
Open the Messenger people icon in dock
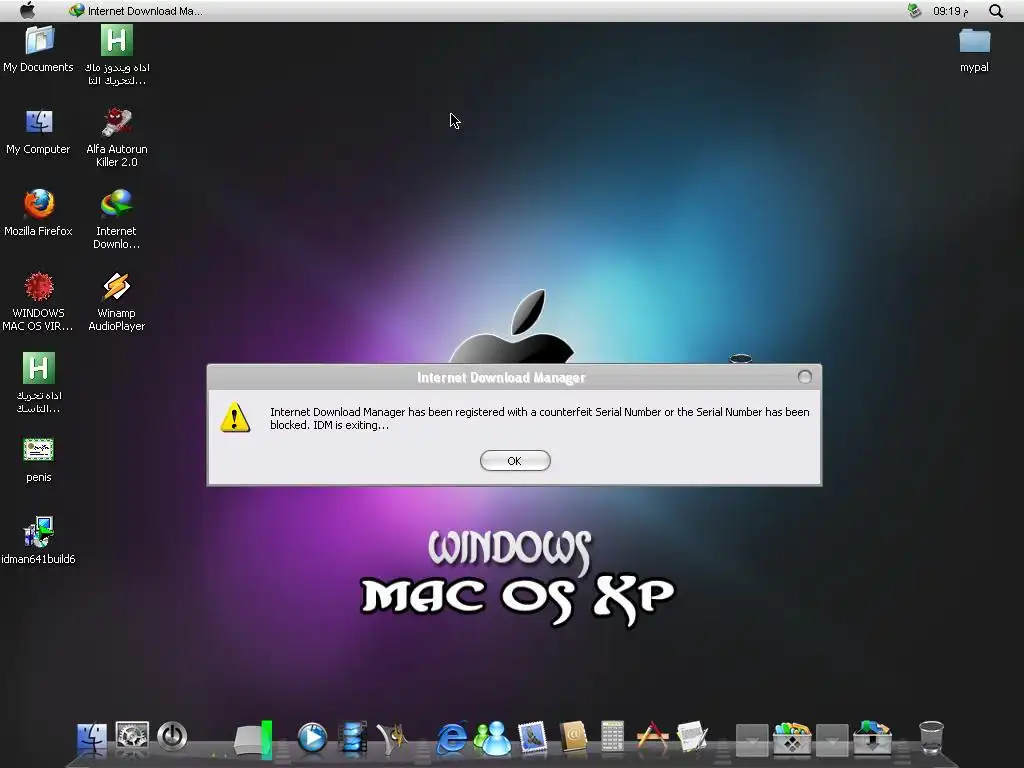(492, 738)
